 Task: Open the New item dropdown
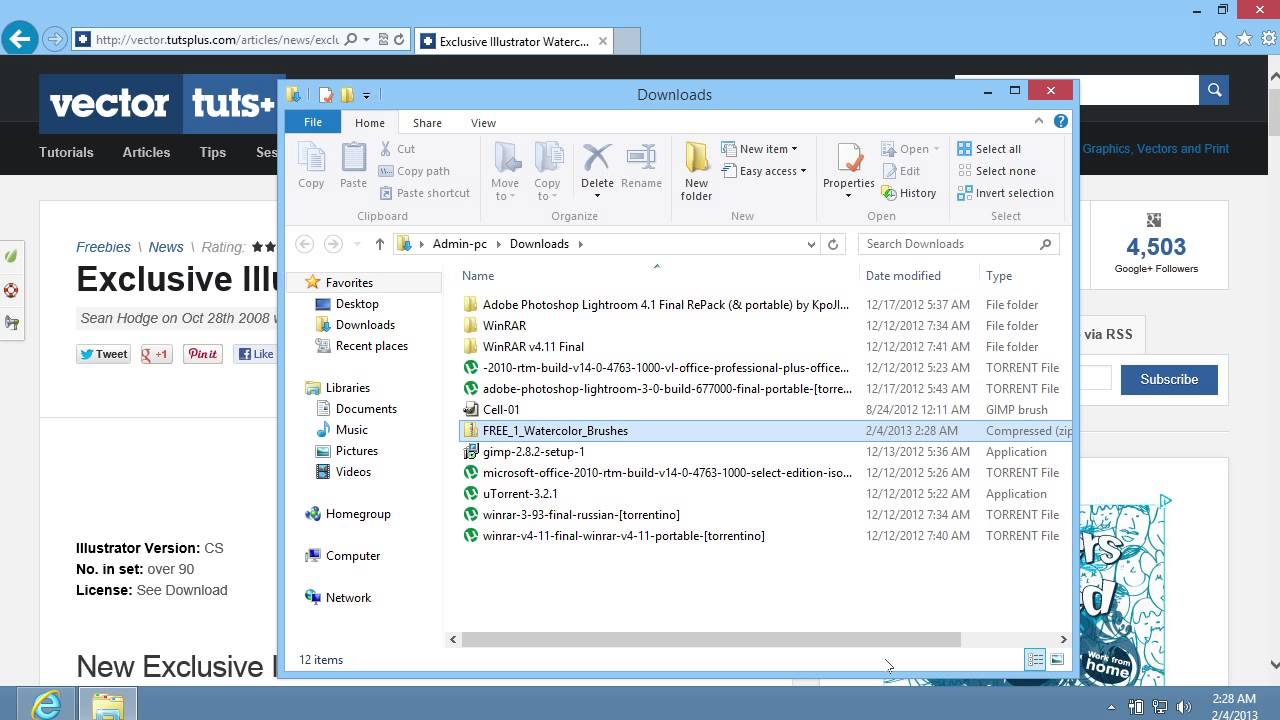[x=759, y=149]
